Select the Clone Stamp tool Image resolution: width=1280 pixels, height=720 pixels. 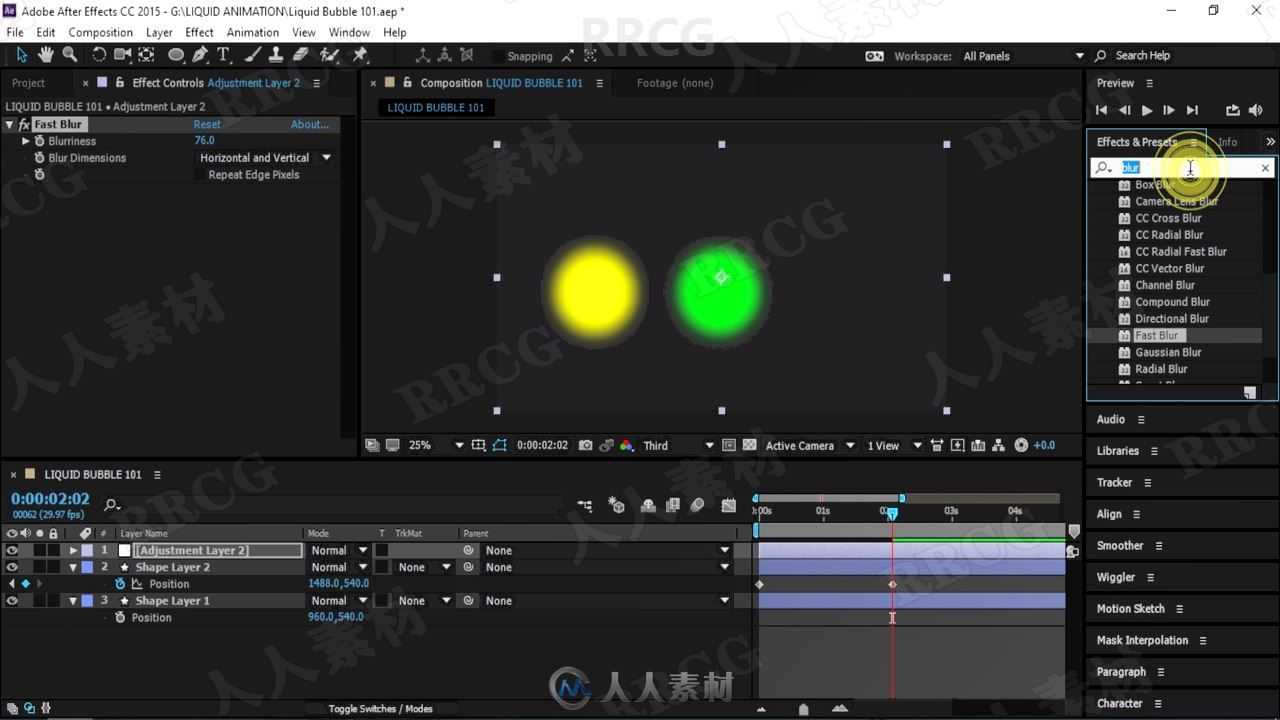tap(276, 55)
